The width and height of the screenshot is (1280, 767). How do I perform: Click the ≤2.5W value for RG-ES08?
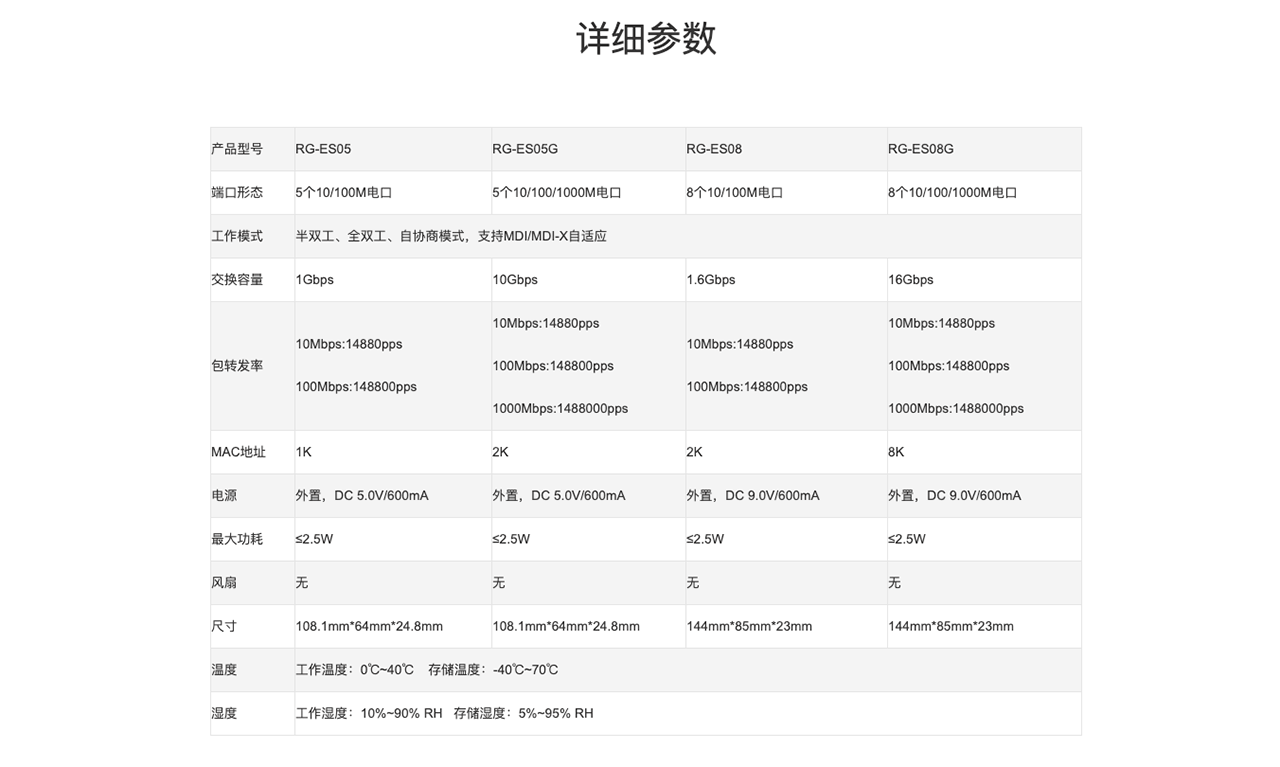click(x=705, y=539)
